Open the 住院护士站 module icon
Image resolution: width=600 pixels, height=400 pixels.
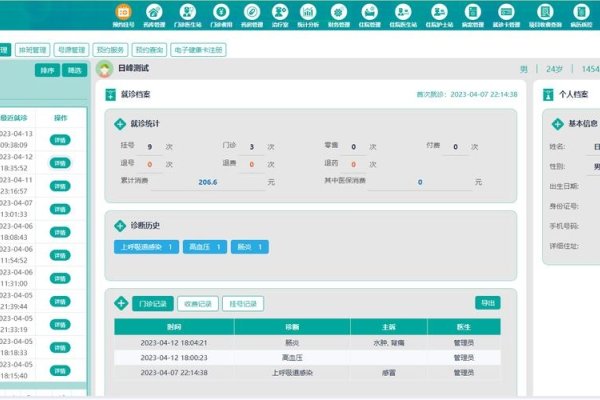tap(439, 12)
